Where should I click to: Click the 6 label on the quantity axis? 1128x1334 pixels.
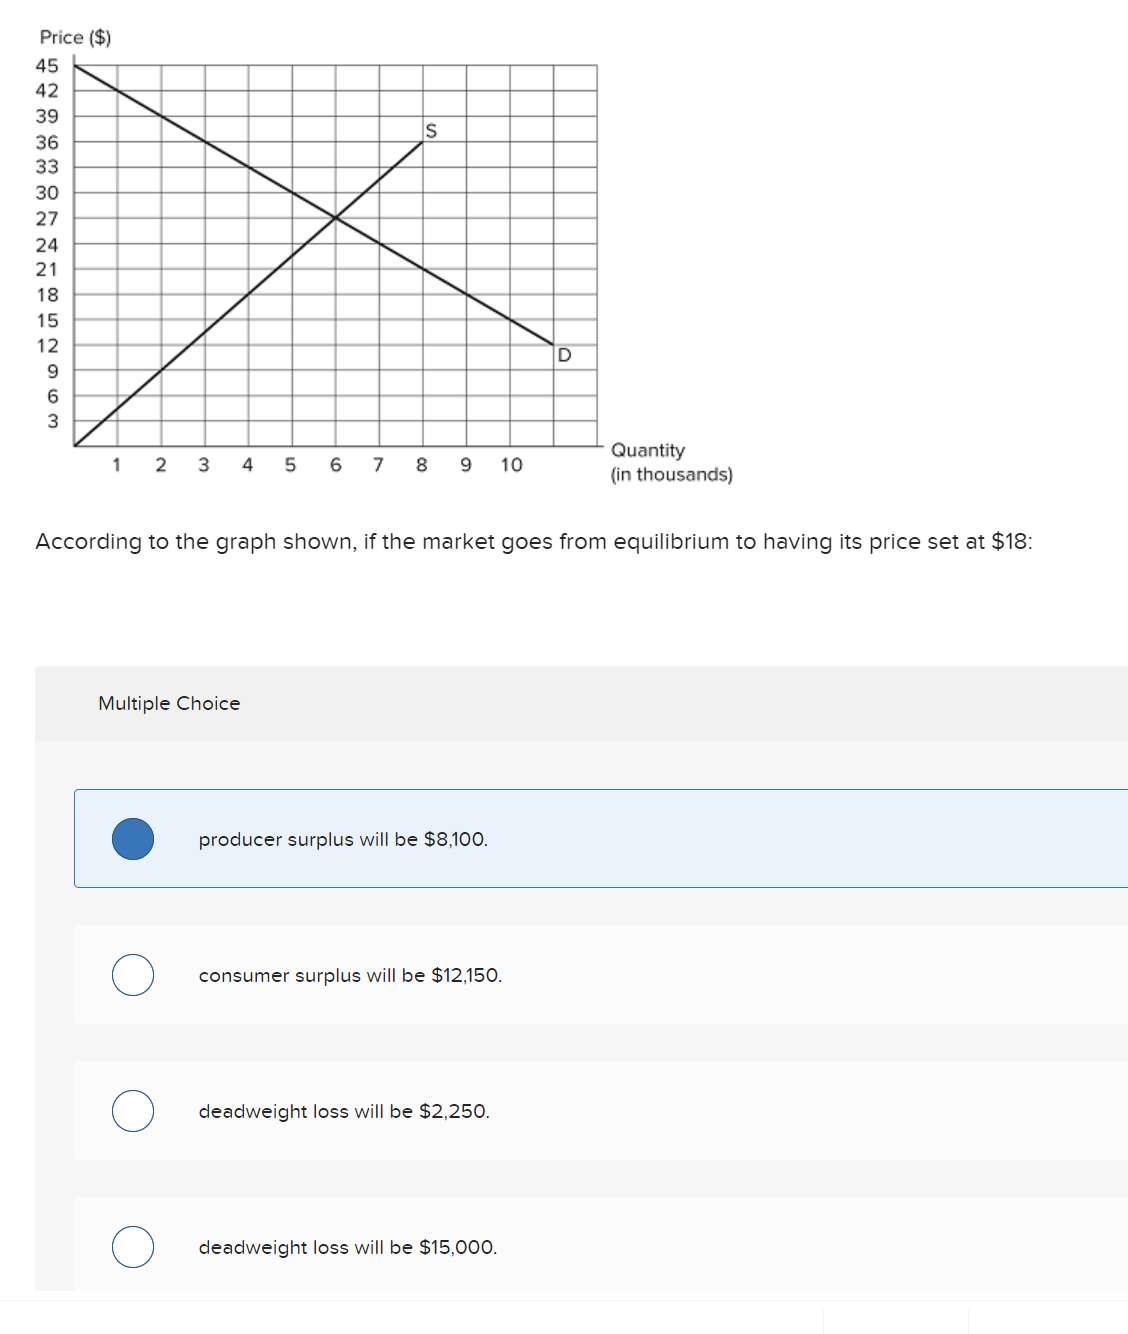pos(336,464)
